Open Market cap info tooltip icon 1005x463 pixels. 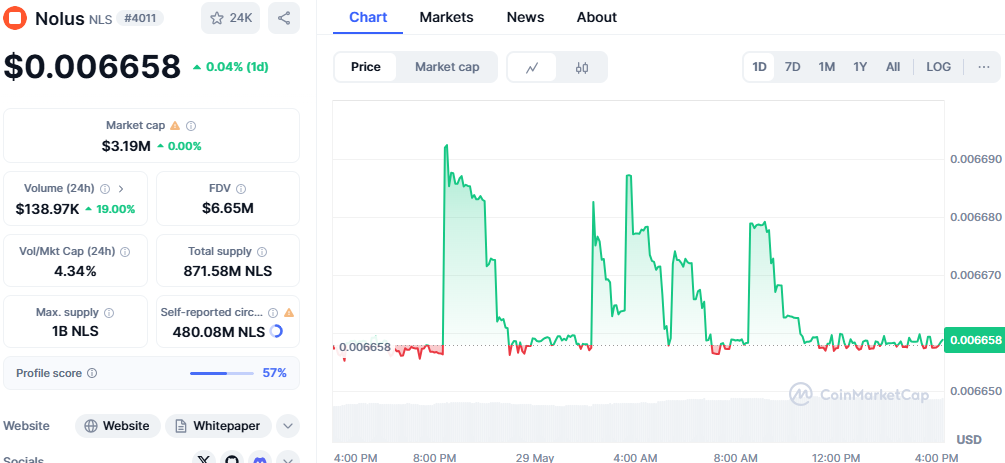[191, 126]
